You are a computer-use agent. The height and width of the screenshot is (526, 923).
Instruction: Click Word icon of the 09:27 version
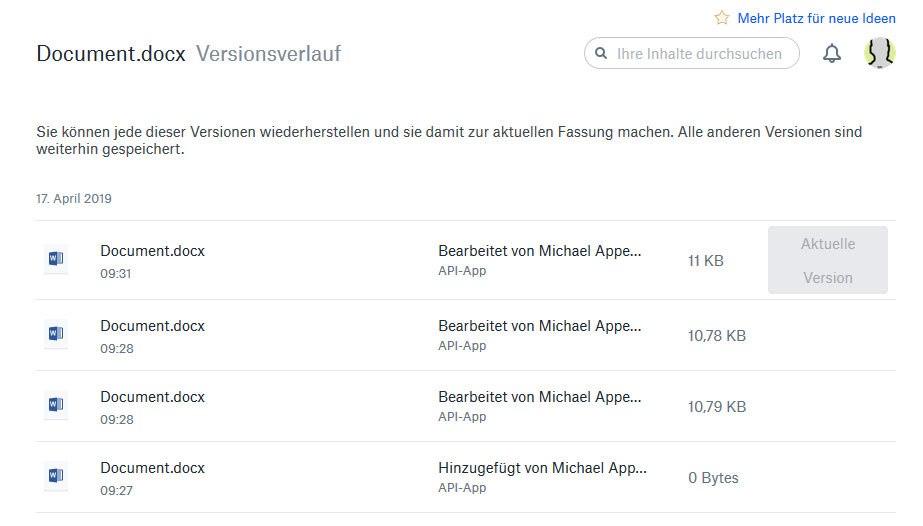[x=56, y=477]
